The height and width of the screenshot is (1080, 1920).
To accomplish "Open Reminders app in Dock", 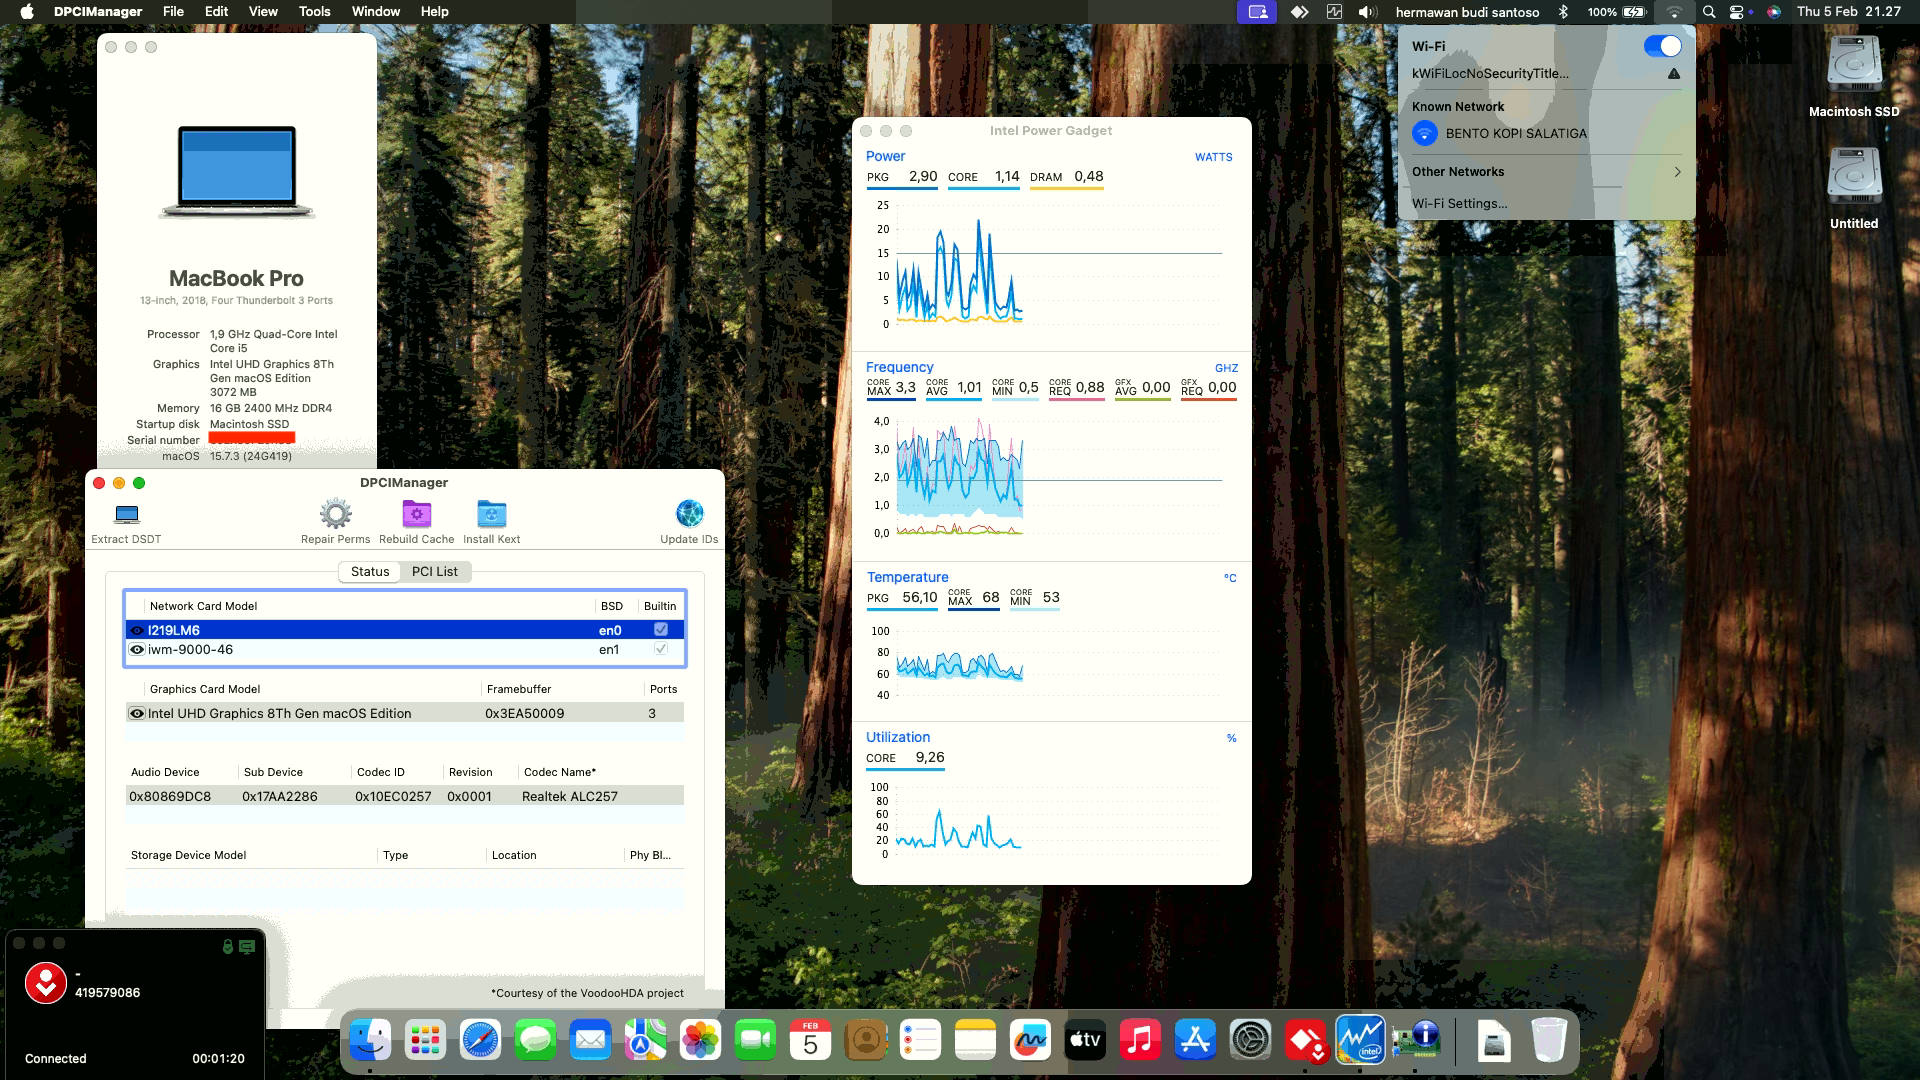I will [920, 1041].
